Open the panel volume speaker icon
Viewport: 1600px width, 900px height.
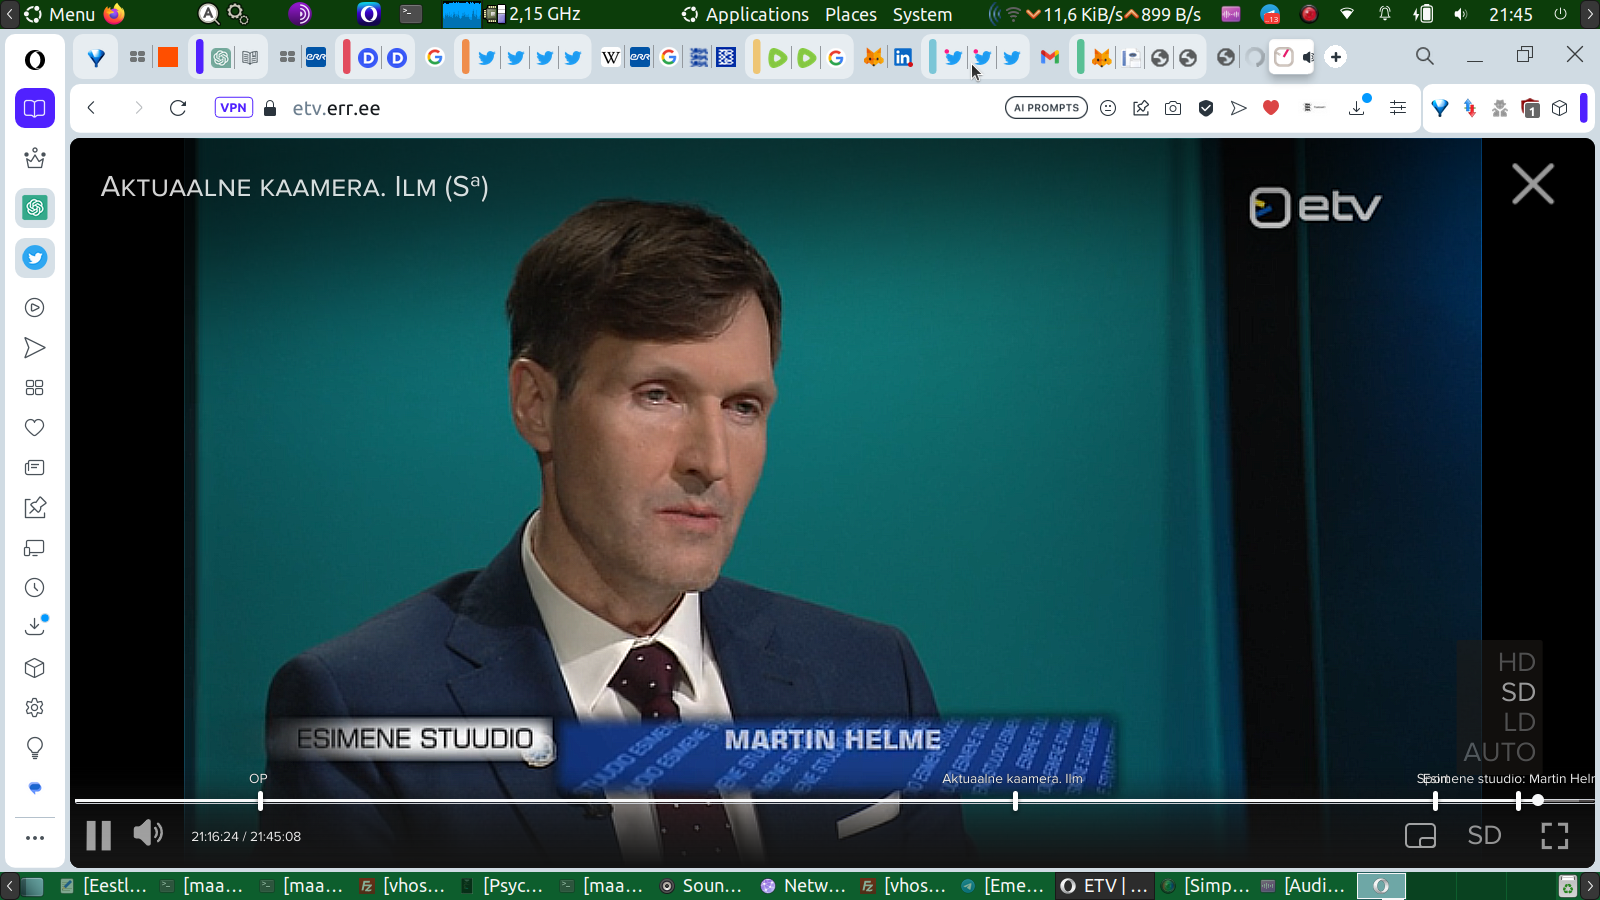click(x=1461, y=14)
